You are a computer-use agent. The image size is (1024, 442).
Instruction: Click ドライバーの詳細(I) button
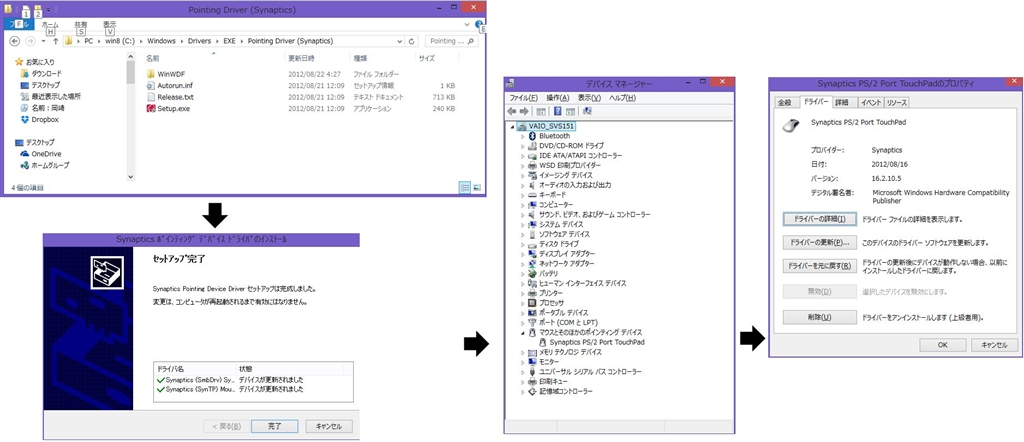coord(819,219)
